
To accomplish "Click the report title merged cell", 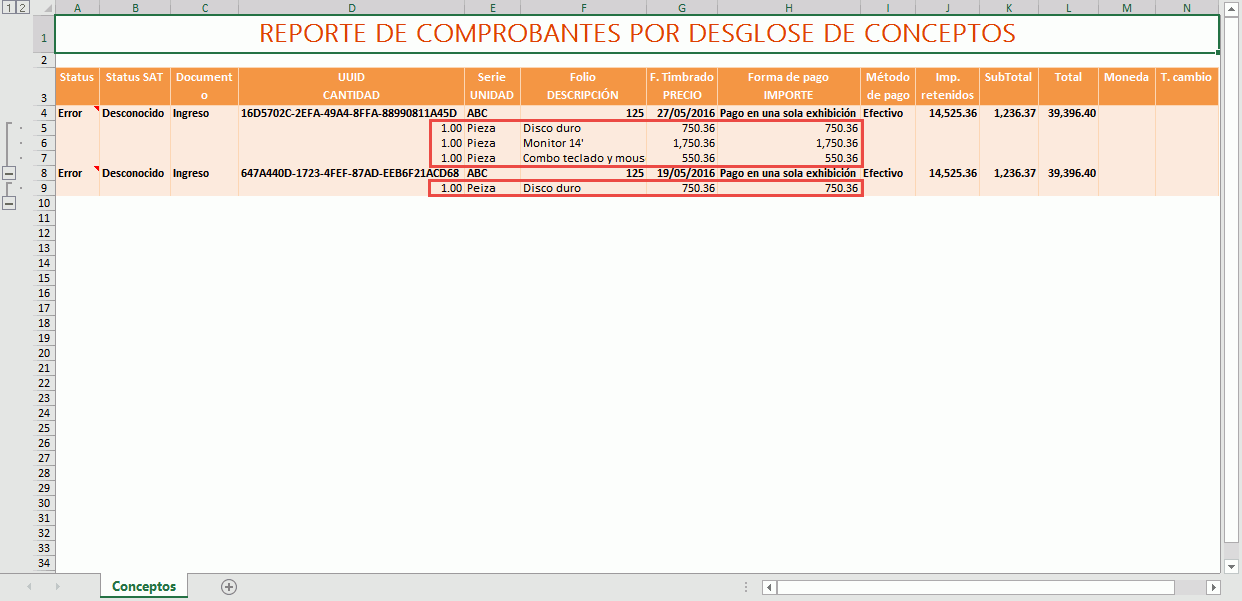I will tap(636, 33).
